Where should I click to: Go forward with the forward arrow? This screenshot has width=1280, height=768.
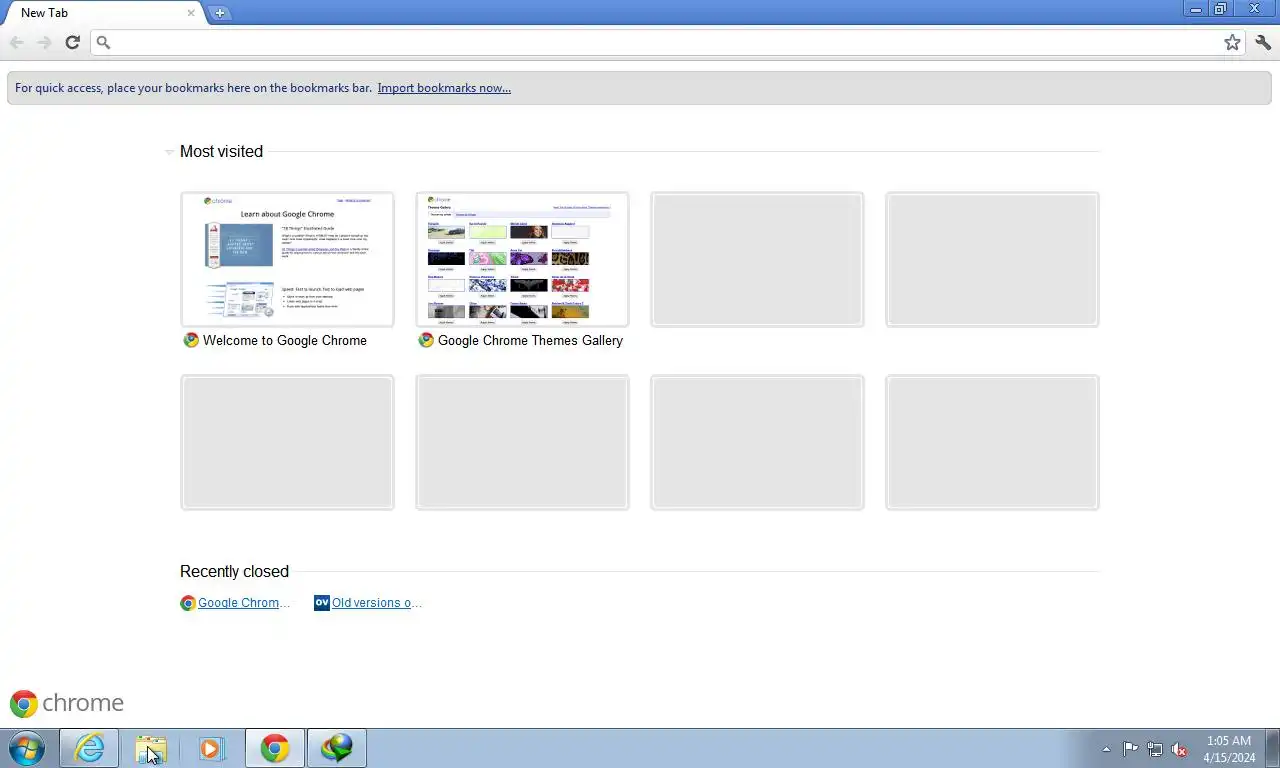point(44,42)
